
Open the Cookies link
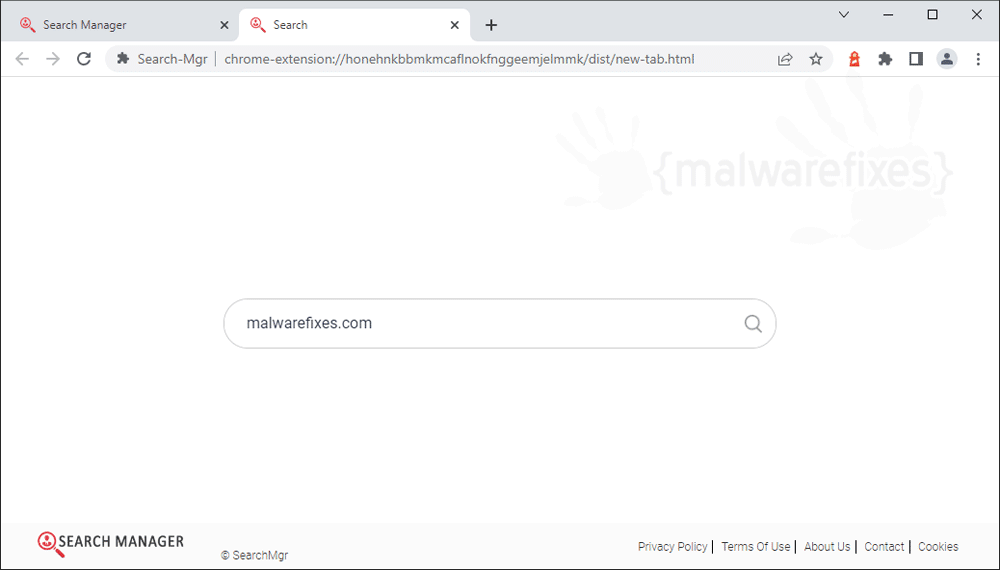[x=938, y=546]
